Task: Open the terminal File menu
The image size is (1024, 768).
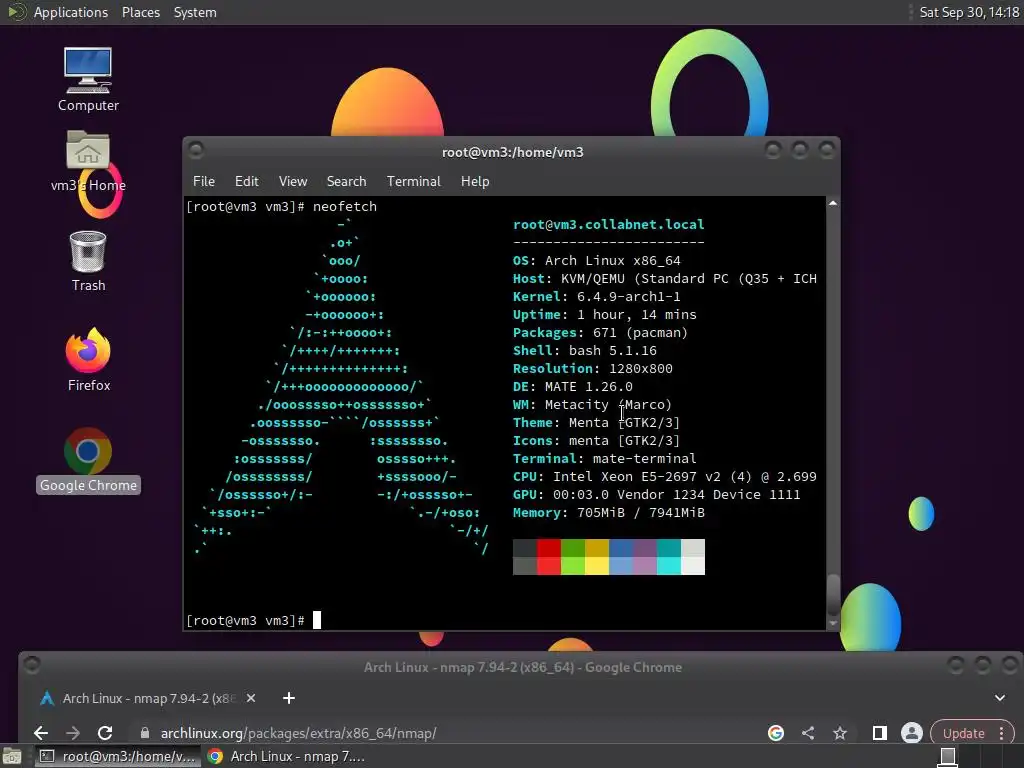Action: 204,182
